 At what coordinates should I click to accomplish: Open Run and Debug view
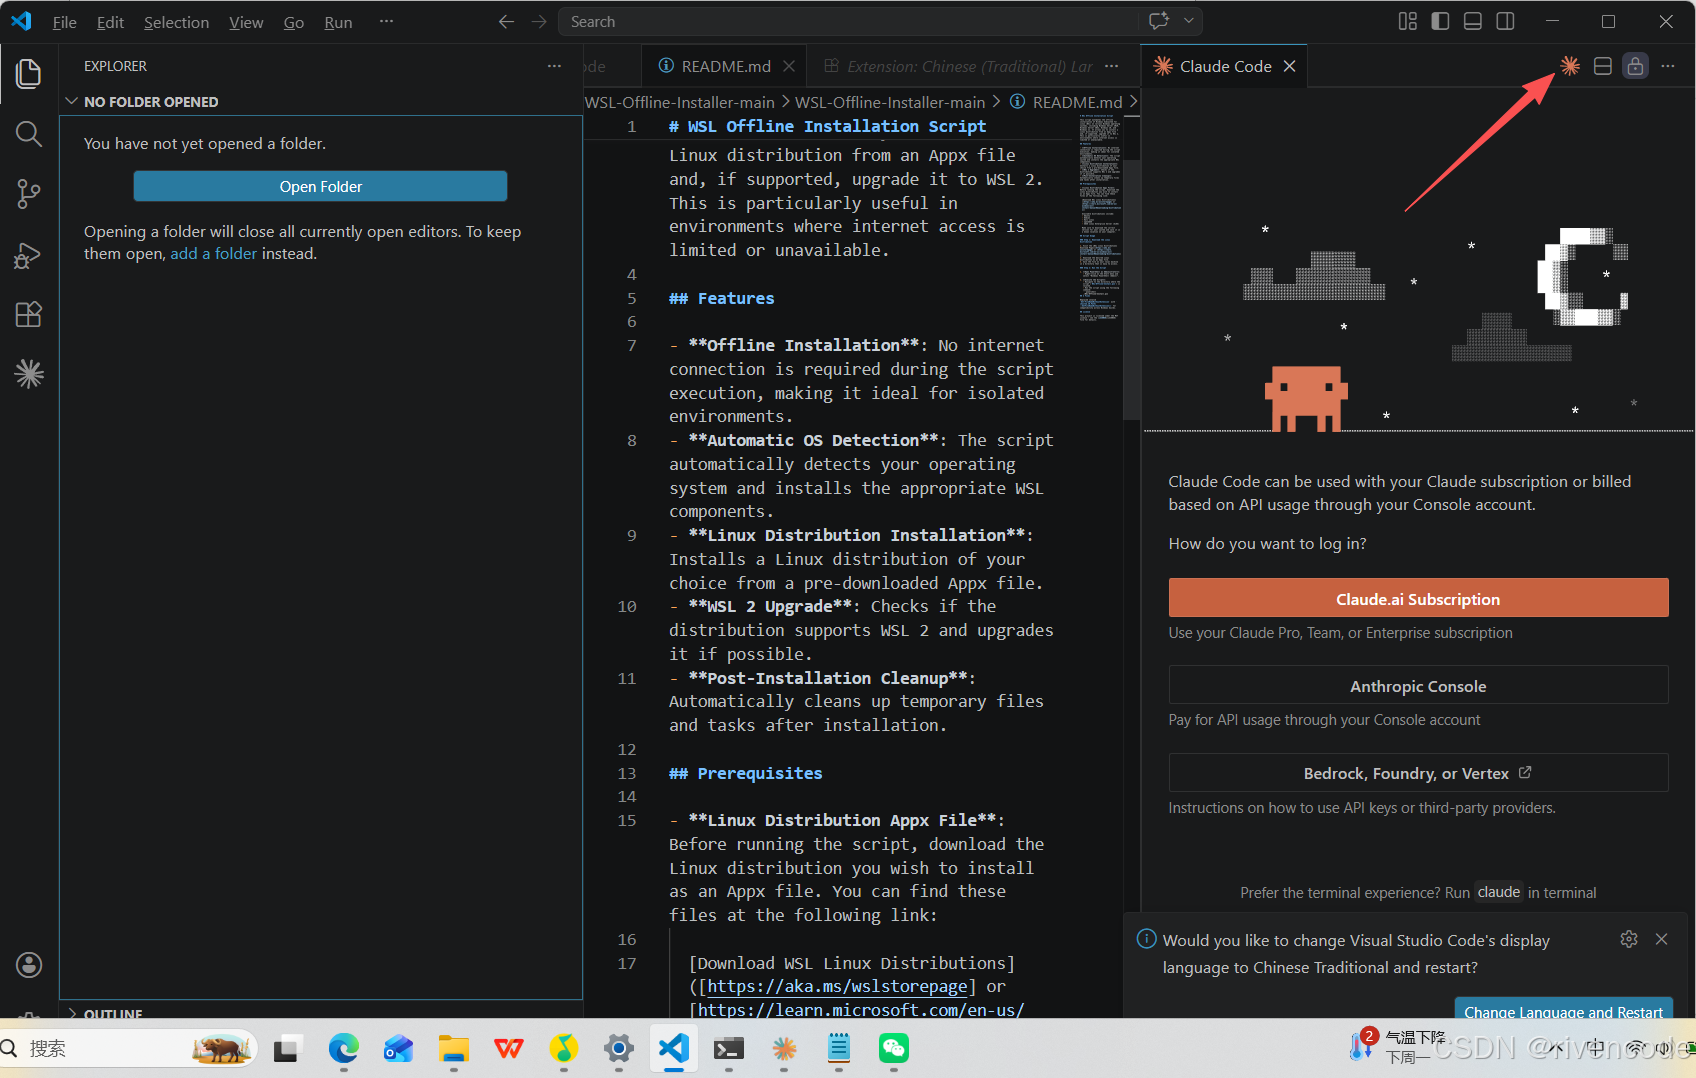[x=29, y=255]
